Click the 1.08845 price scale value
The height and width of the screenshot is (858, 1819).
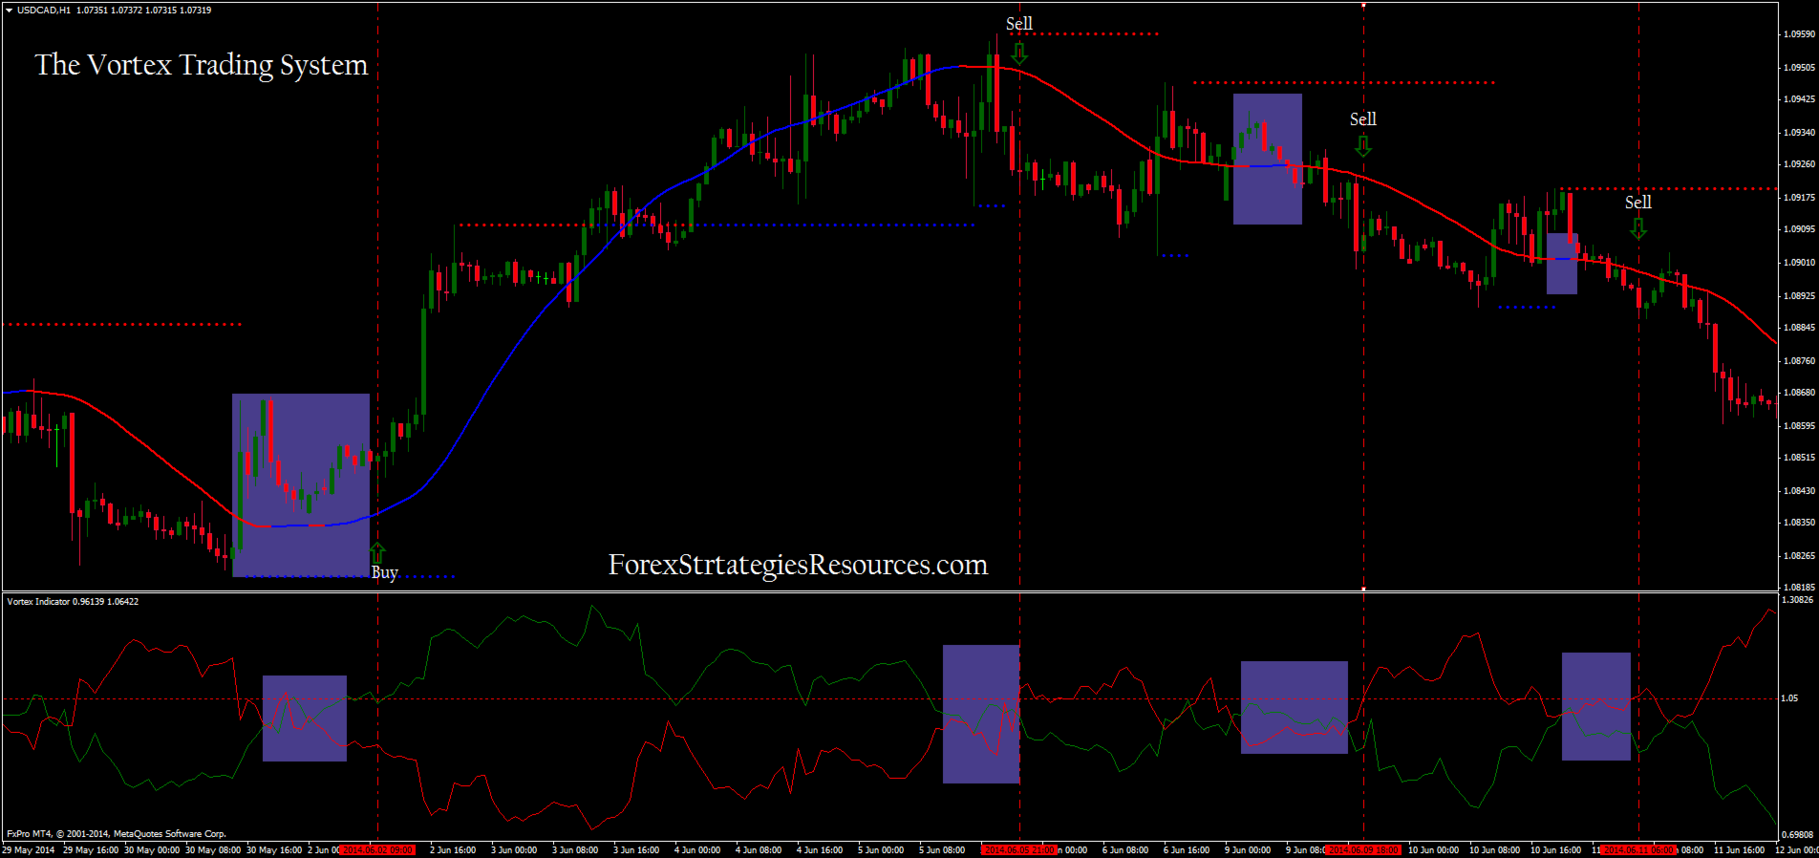coord(1799,327)
